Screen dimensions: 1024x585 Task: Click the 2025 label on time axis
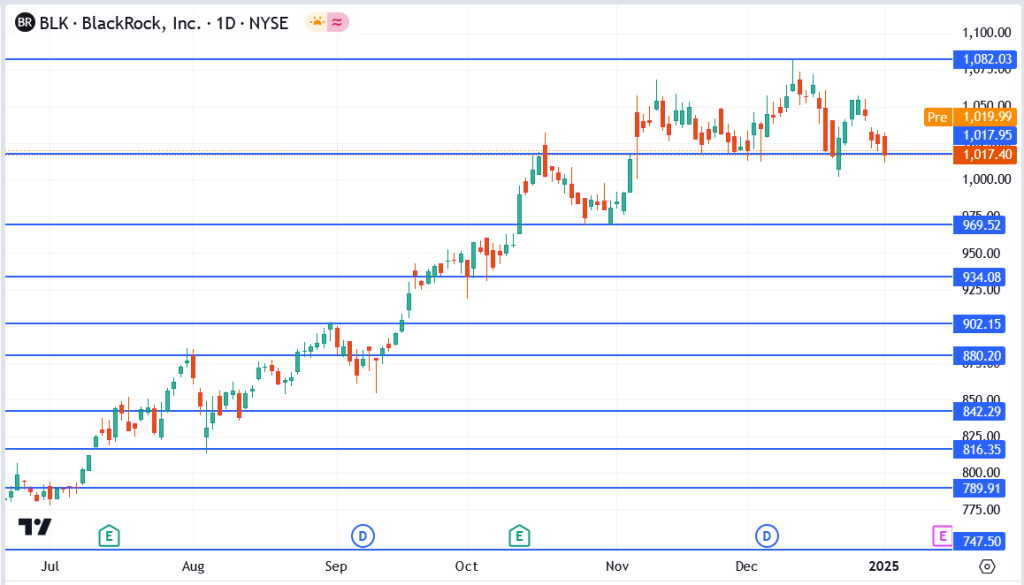[883, 566]
